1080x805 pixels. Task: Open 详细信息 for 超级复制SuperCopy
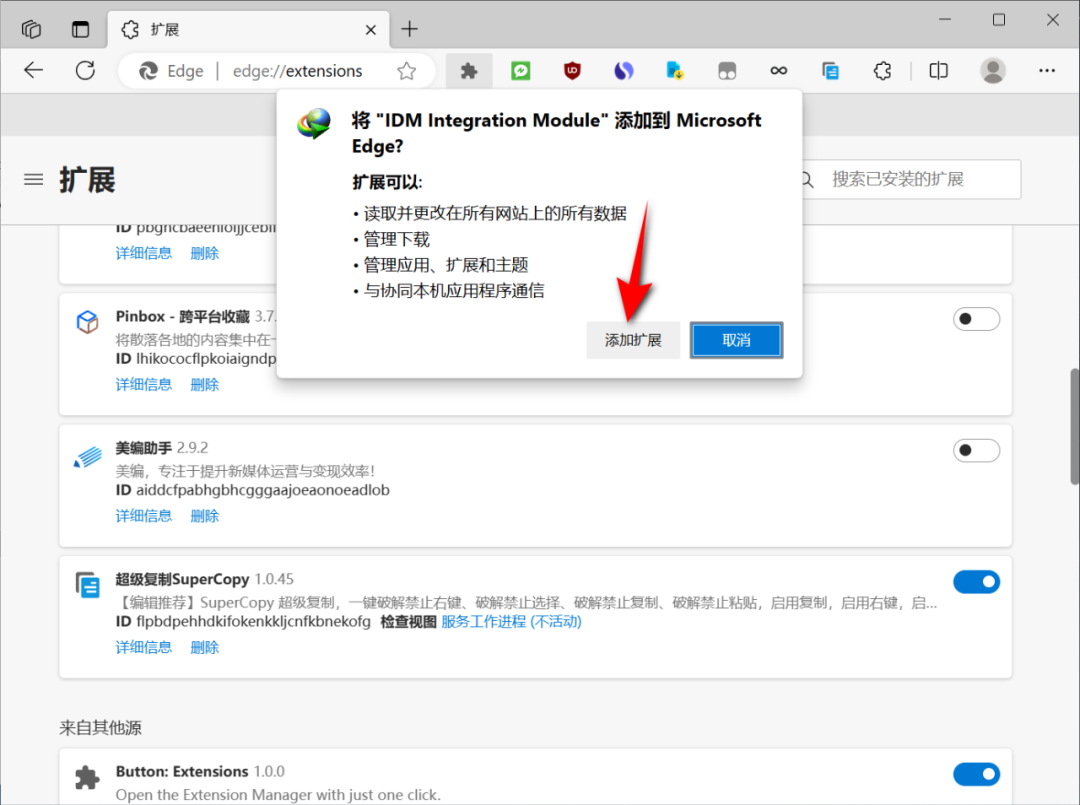[143, 648]
